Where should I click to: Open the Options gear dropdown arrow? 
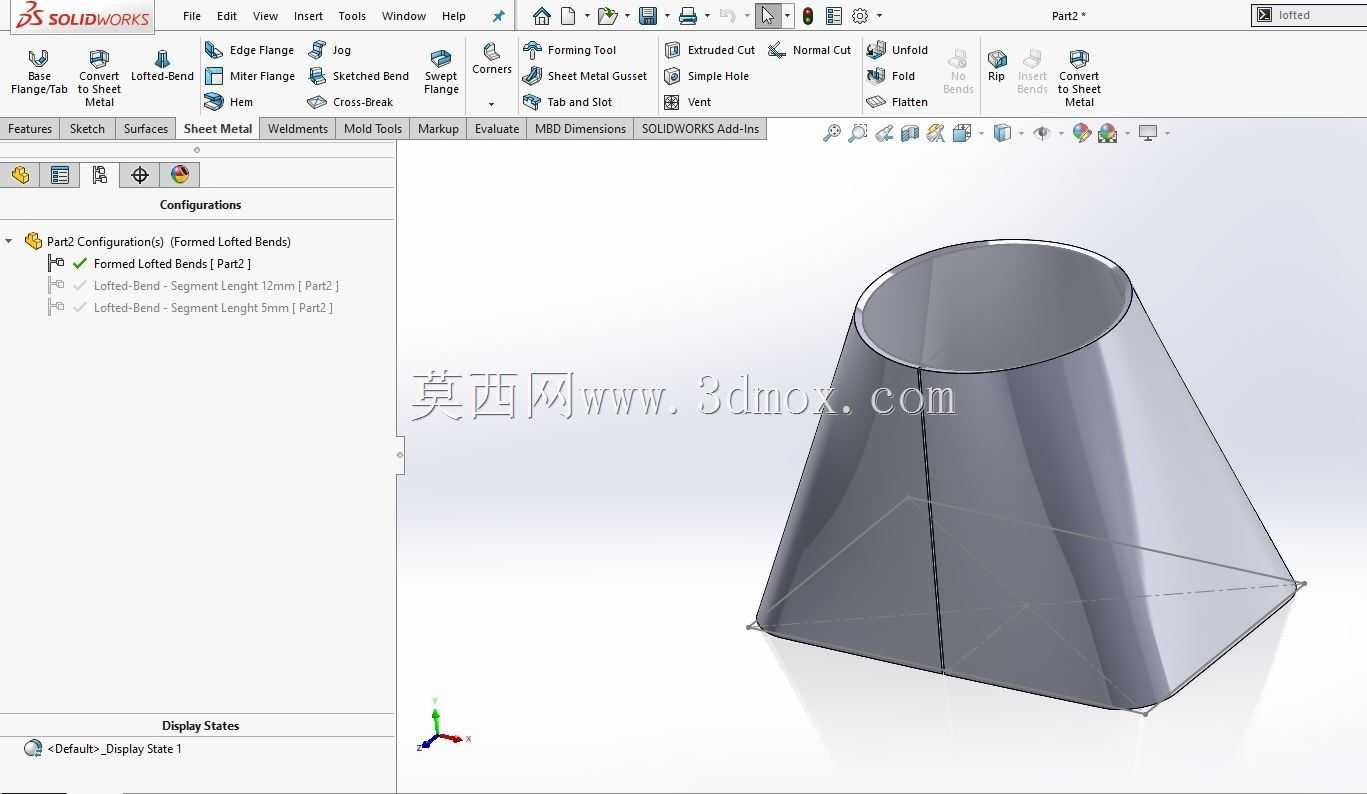click(x=879, y=16)
